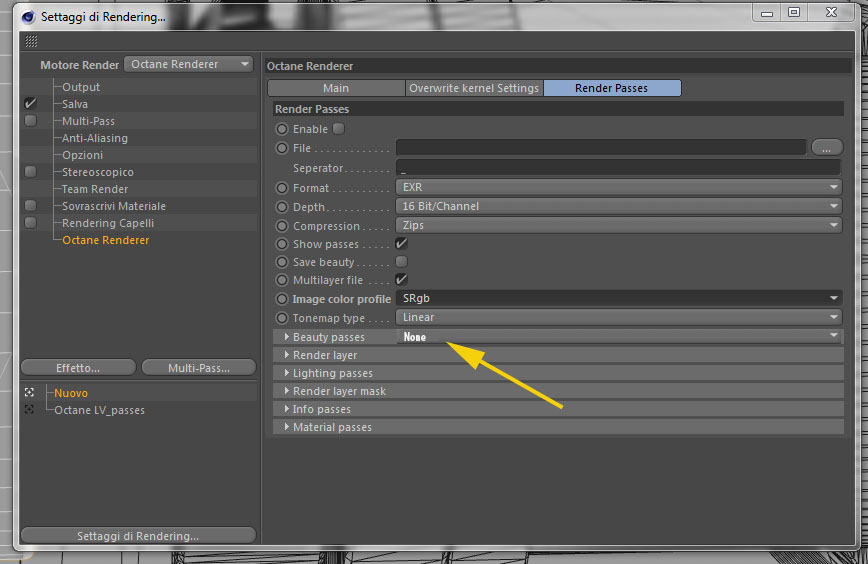Image resolution: width=868 pixels, height=564 pixels.
Task: Click the Show passes animation dot
Action: click(x=282, y=244)
